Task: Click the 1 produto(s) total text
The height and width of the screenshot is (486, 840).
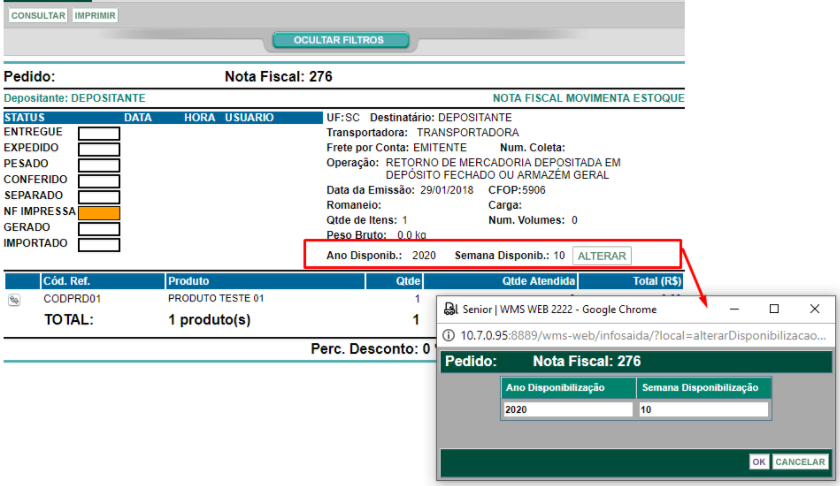Action: click(x=209, y=320)
